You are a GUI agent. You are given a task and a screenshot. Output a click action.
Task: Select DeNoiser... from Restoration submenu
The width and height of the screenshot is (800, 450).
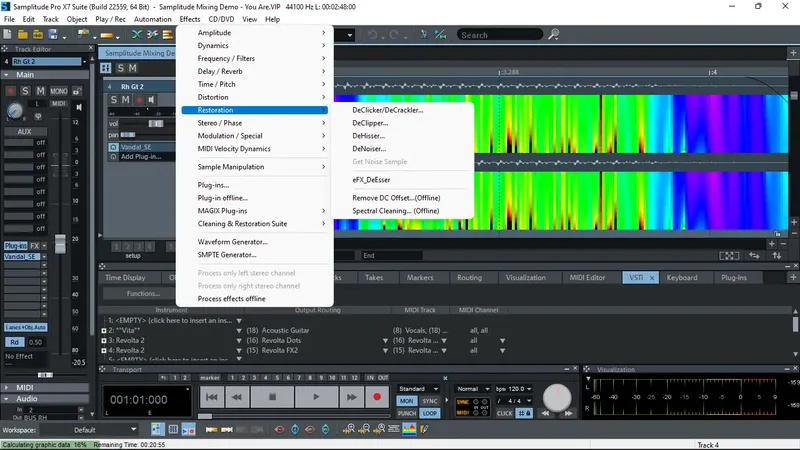(x=369, y=148)
